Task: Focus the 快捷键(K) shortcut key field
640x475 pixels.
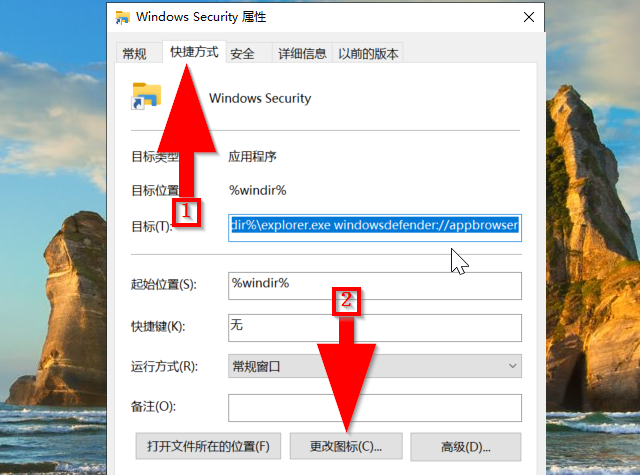Action: tap(375, 328)
